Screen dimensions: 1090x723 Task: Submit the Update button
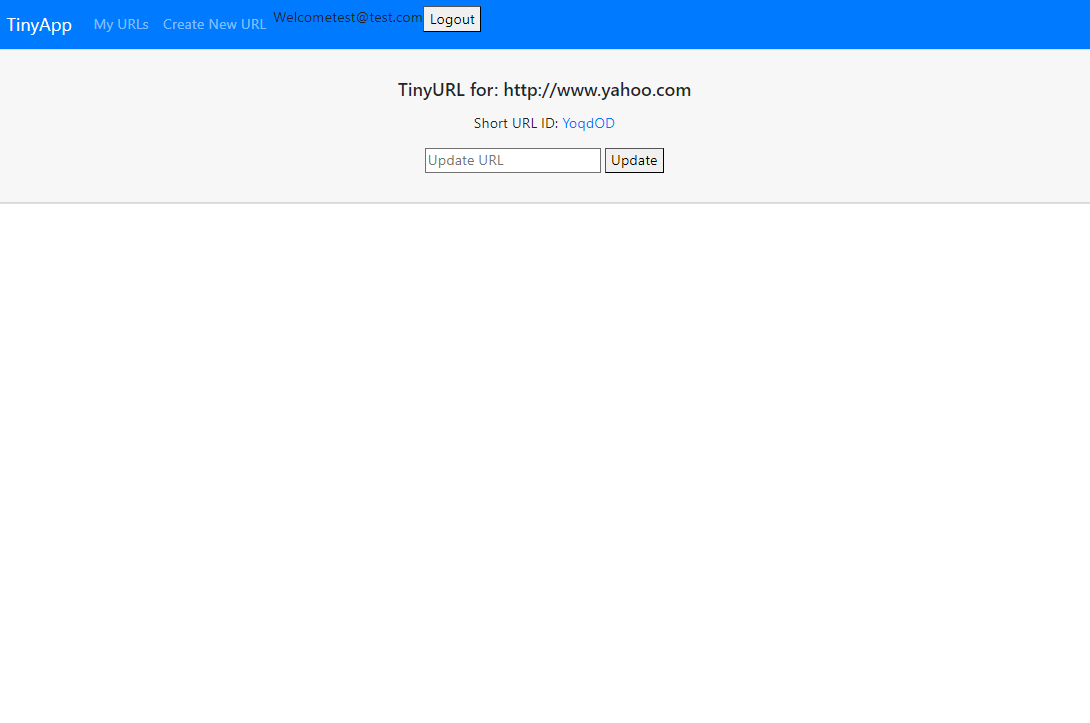point(634,161)
